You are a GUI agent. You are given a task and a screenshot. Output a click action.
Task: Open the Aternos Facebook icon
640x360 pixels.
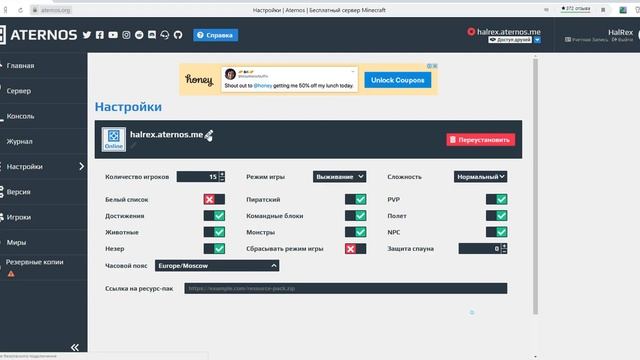(100, 35)
